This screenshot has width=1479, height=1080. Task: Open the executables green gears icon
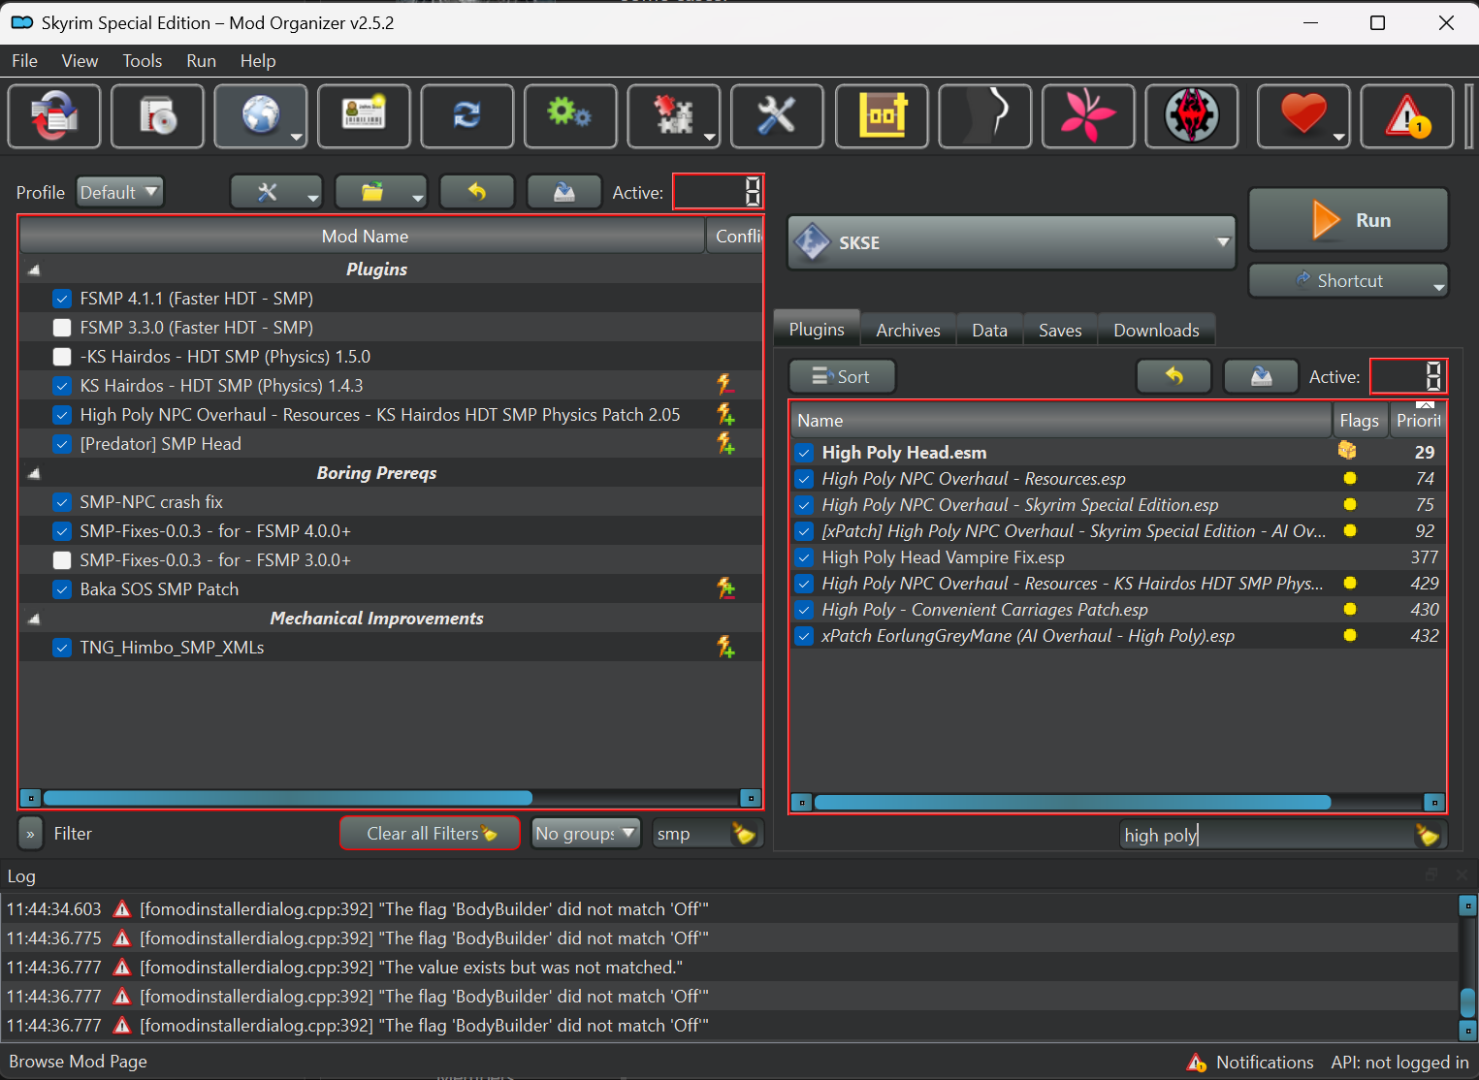click(x=570, y=116)
